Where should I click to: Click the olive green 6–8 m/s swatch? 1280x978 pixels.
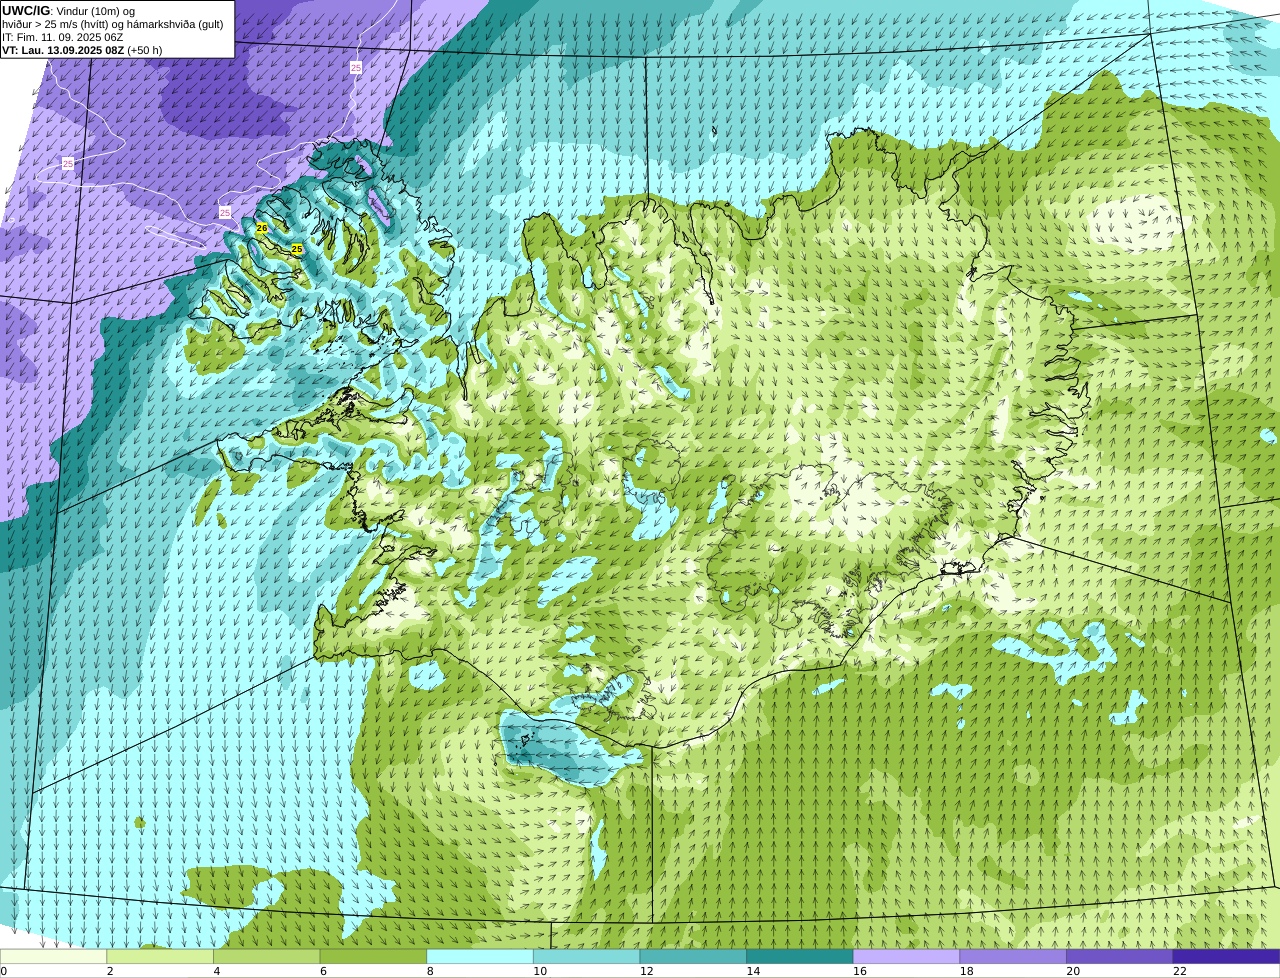373,956
